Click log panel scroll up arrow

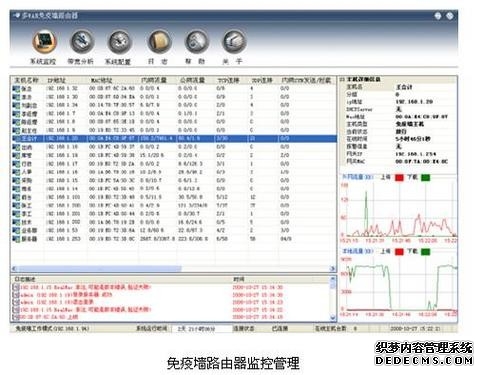point(333,279)
